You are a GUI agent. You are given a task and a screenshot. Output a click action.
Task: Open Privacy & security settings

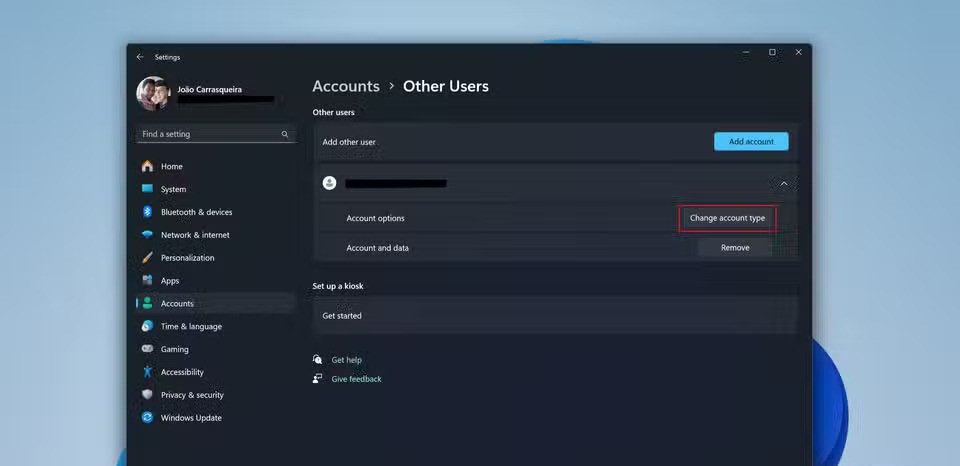pyautogui.click(x=192, y=395)
